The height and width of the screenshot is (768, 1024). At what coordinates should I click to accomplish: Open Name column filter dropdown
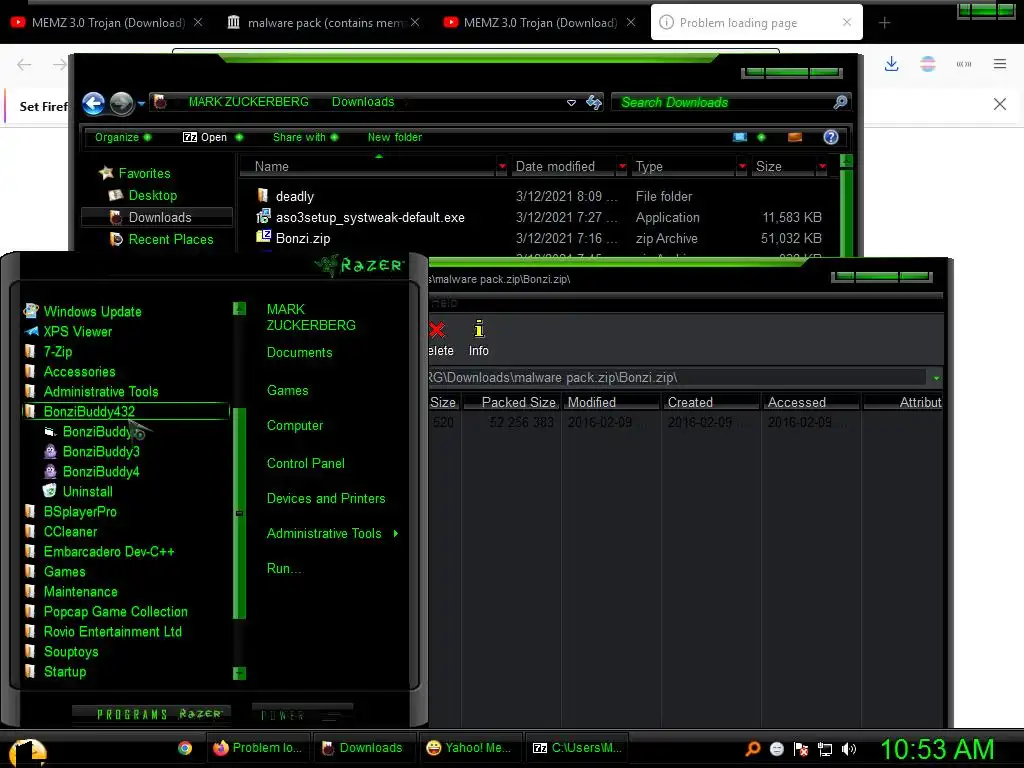click(x=502, y=167)
